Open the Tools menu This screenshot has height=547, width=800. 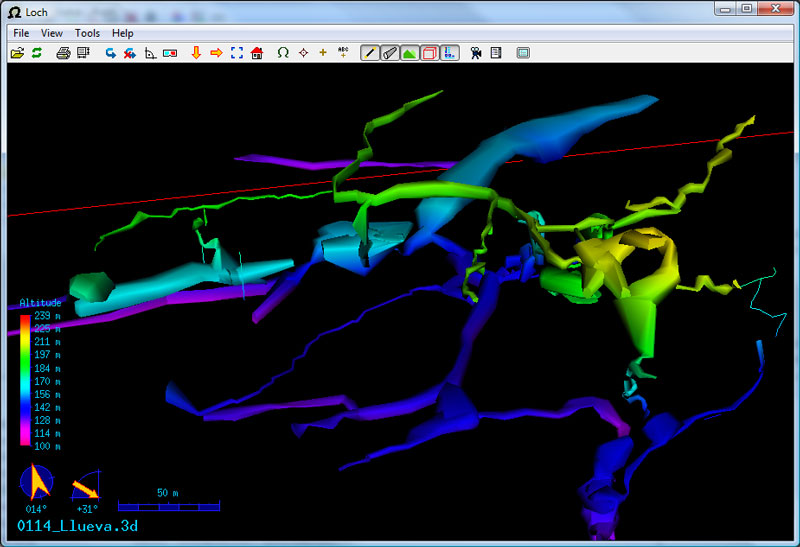point(87,33)
